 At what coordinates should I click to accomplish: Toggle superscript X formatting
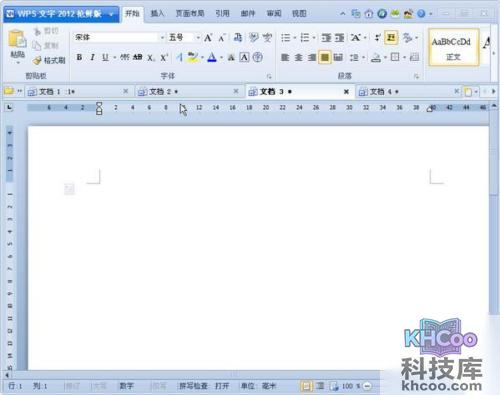[x=164, y=57]
